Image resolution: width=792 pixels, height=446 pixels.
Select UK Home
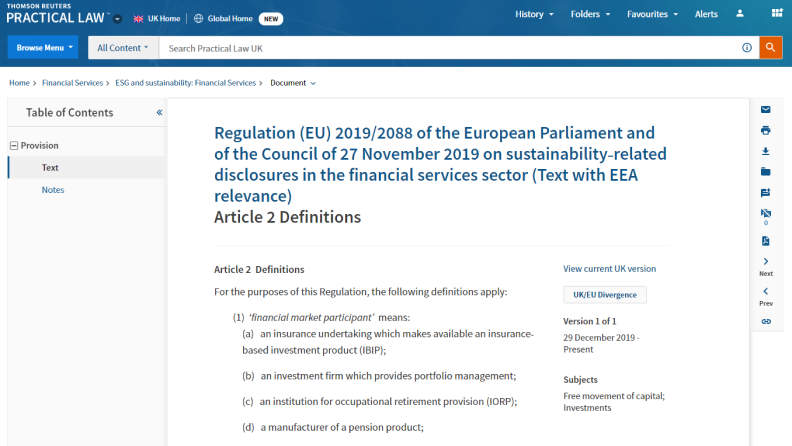(x=157, y=19)
